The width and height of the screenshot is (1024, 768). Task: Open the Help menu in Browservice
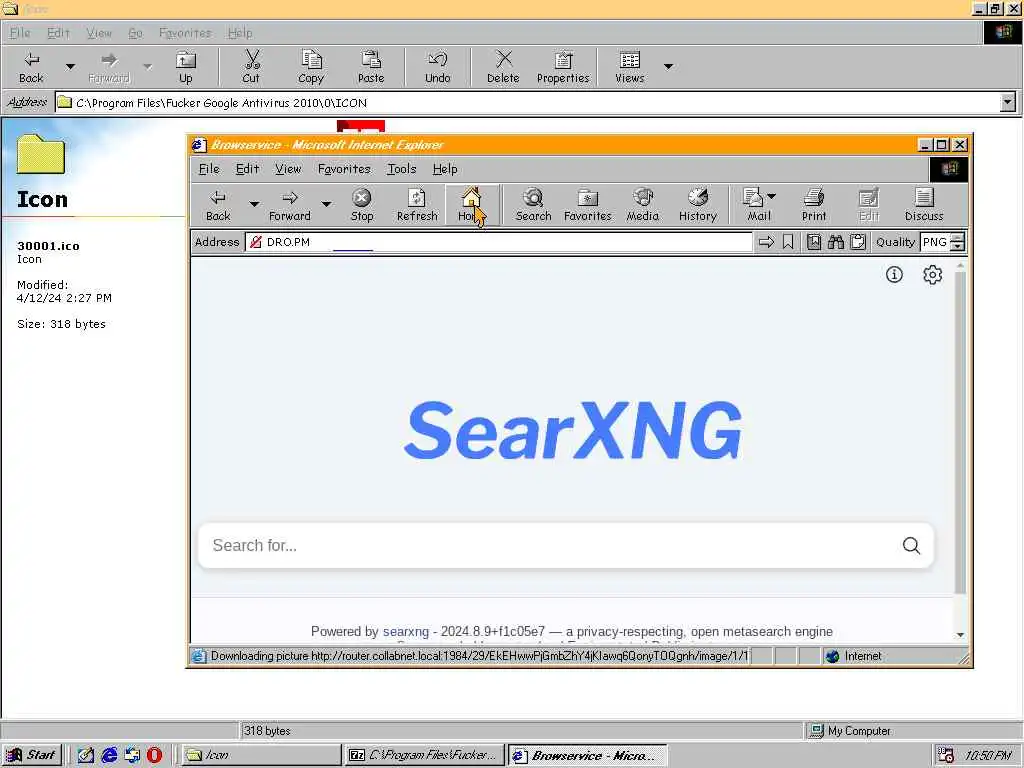pos(445,169)
